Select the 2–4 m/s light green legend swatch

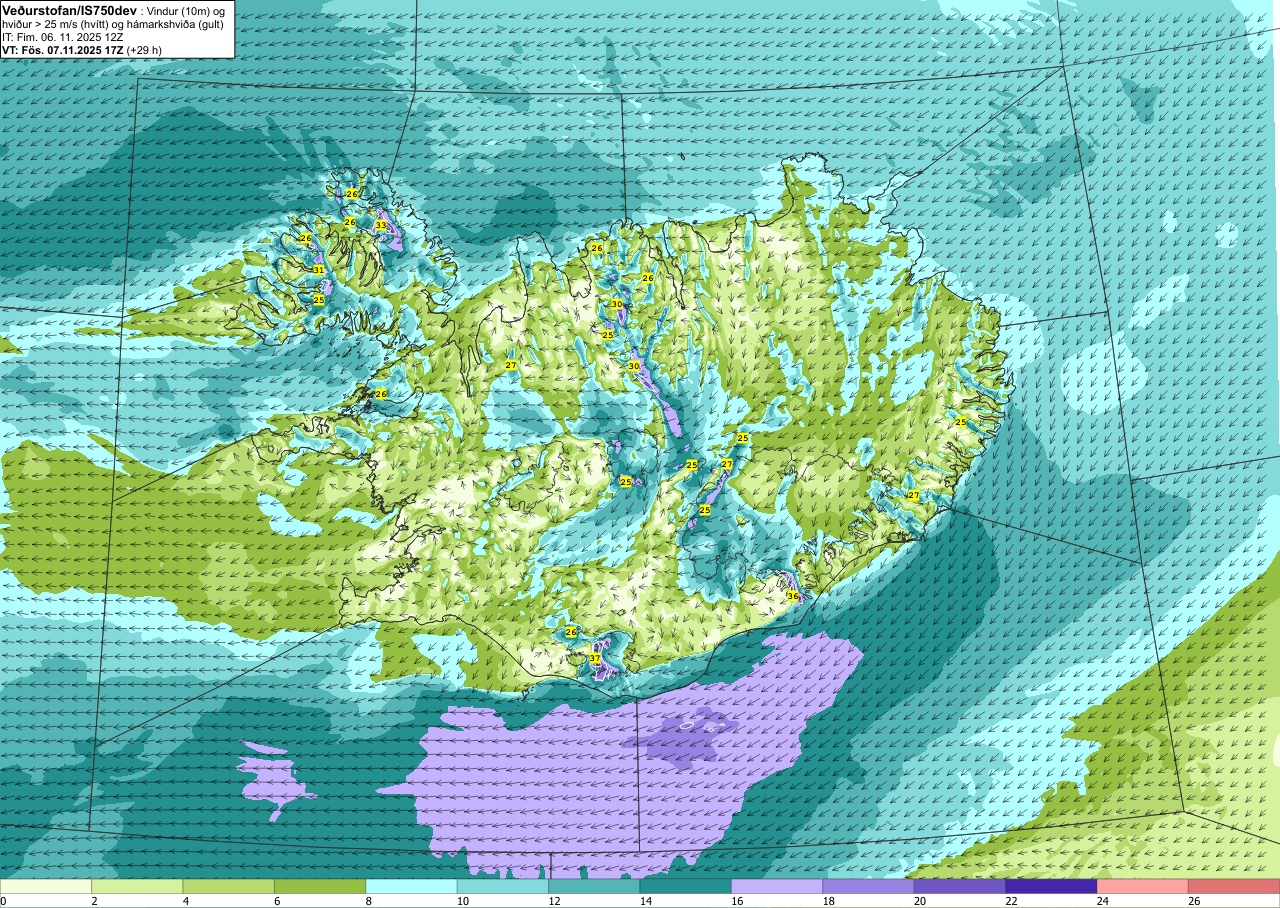pos(137,886)
